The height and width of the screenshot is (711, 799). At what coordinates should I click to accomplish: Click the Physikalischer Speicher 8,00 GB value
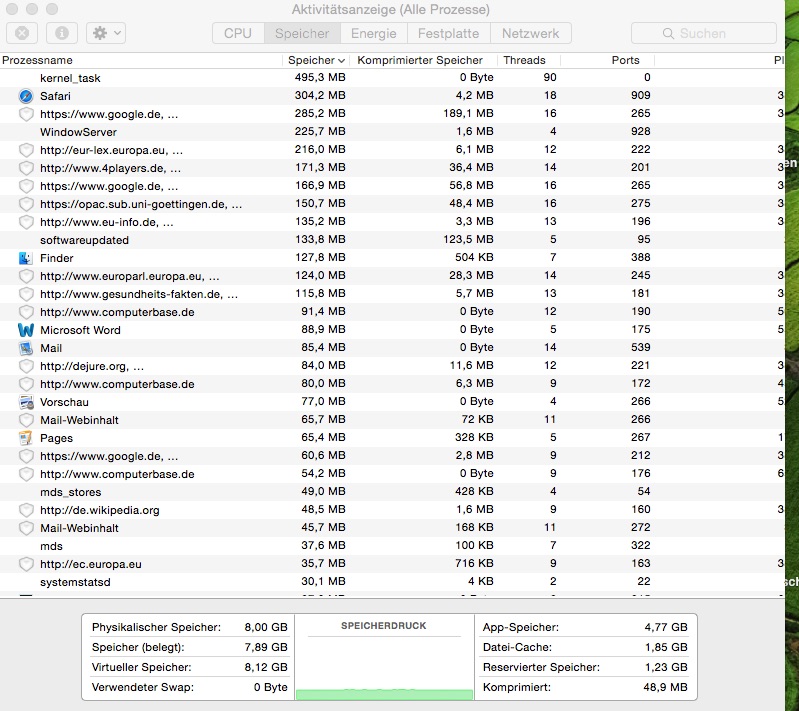[x=265, y=627]
